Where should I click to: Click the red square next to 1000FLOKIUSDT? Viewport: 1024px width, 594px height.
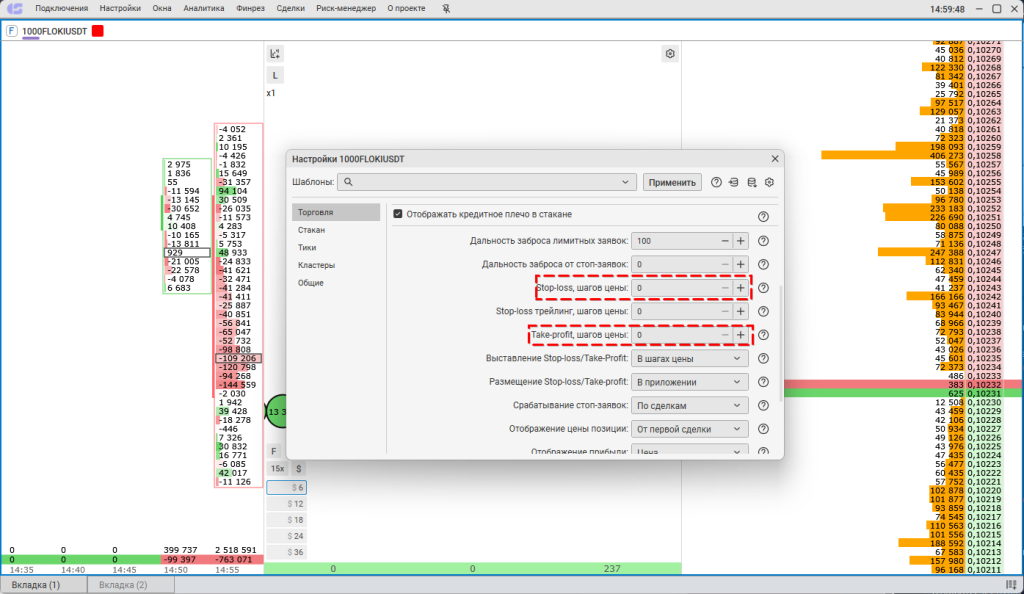98,31
